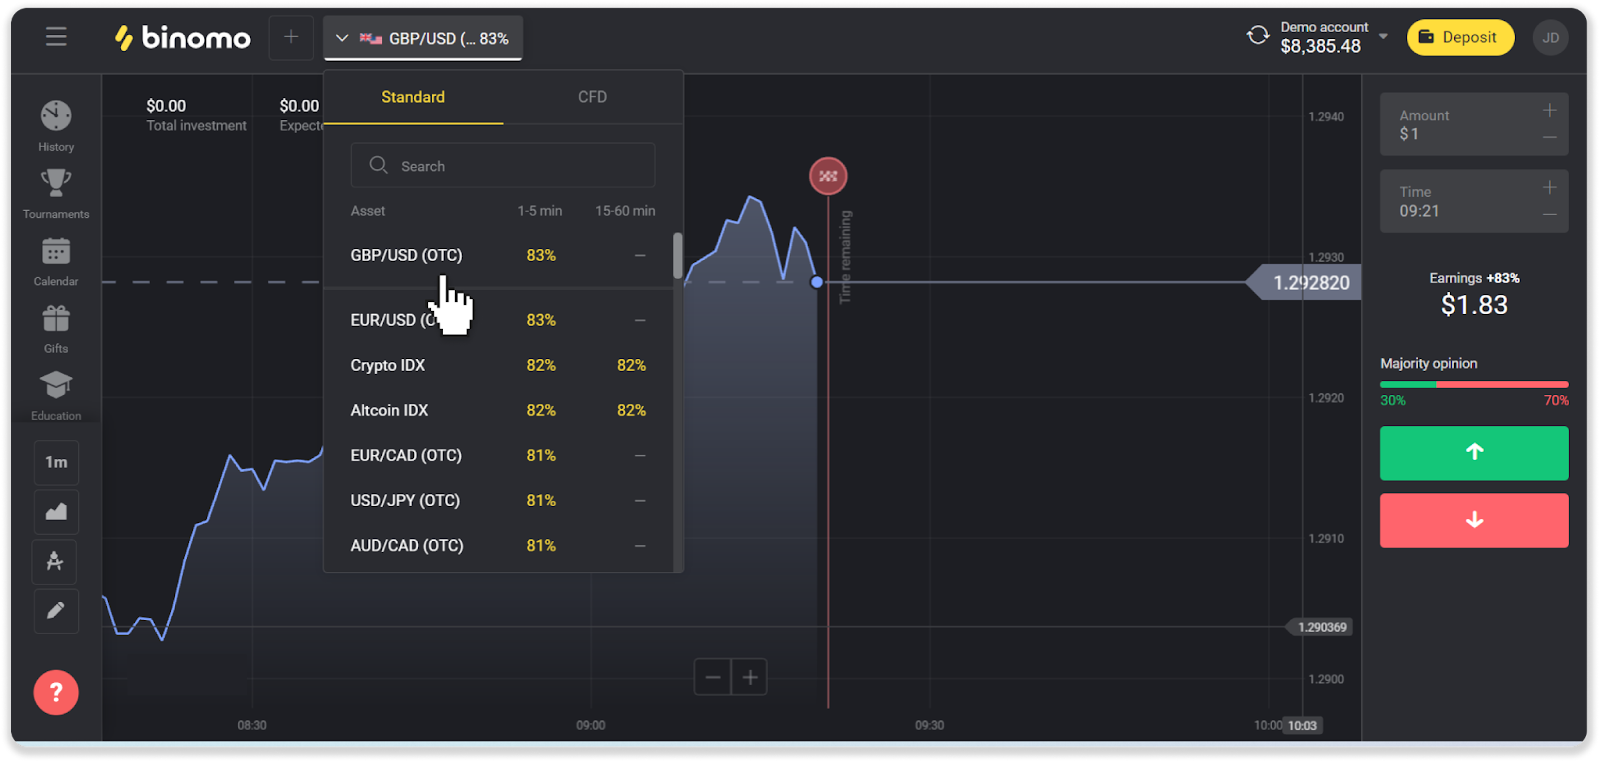Click the asset list scrollbar thumb
This screenshot has height=762, width=1600.
(x=678, y=256)
